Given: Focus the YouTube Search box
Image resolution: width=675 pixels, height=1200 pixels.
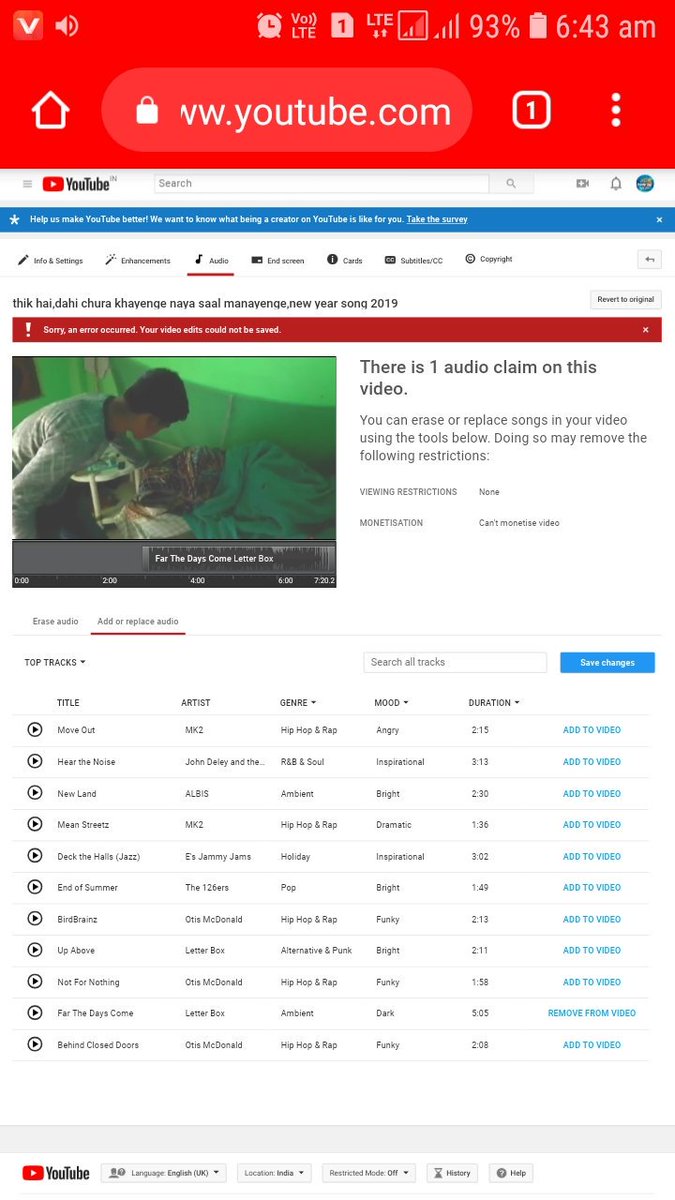Looking at the screenshot, I should (321, 184).
